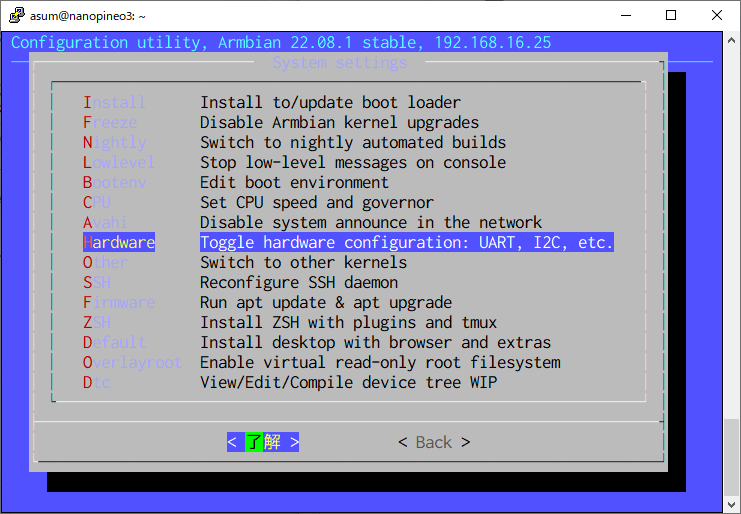Click the scrollbar up arrow
The height and width of the screenshot is (514, 741).
(731, 40)
